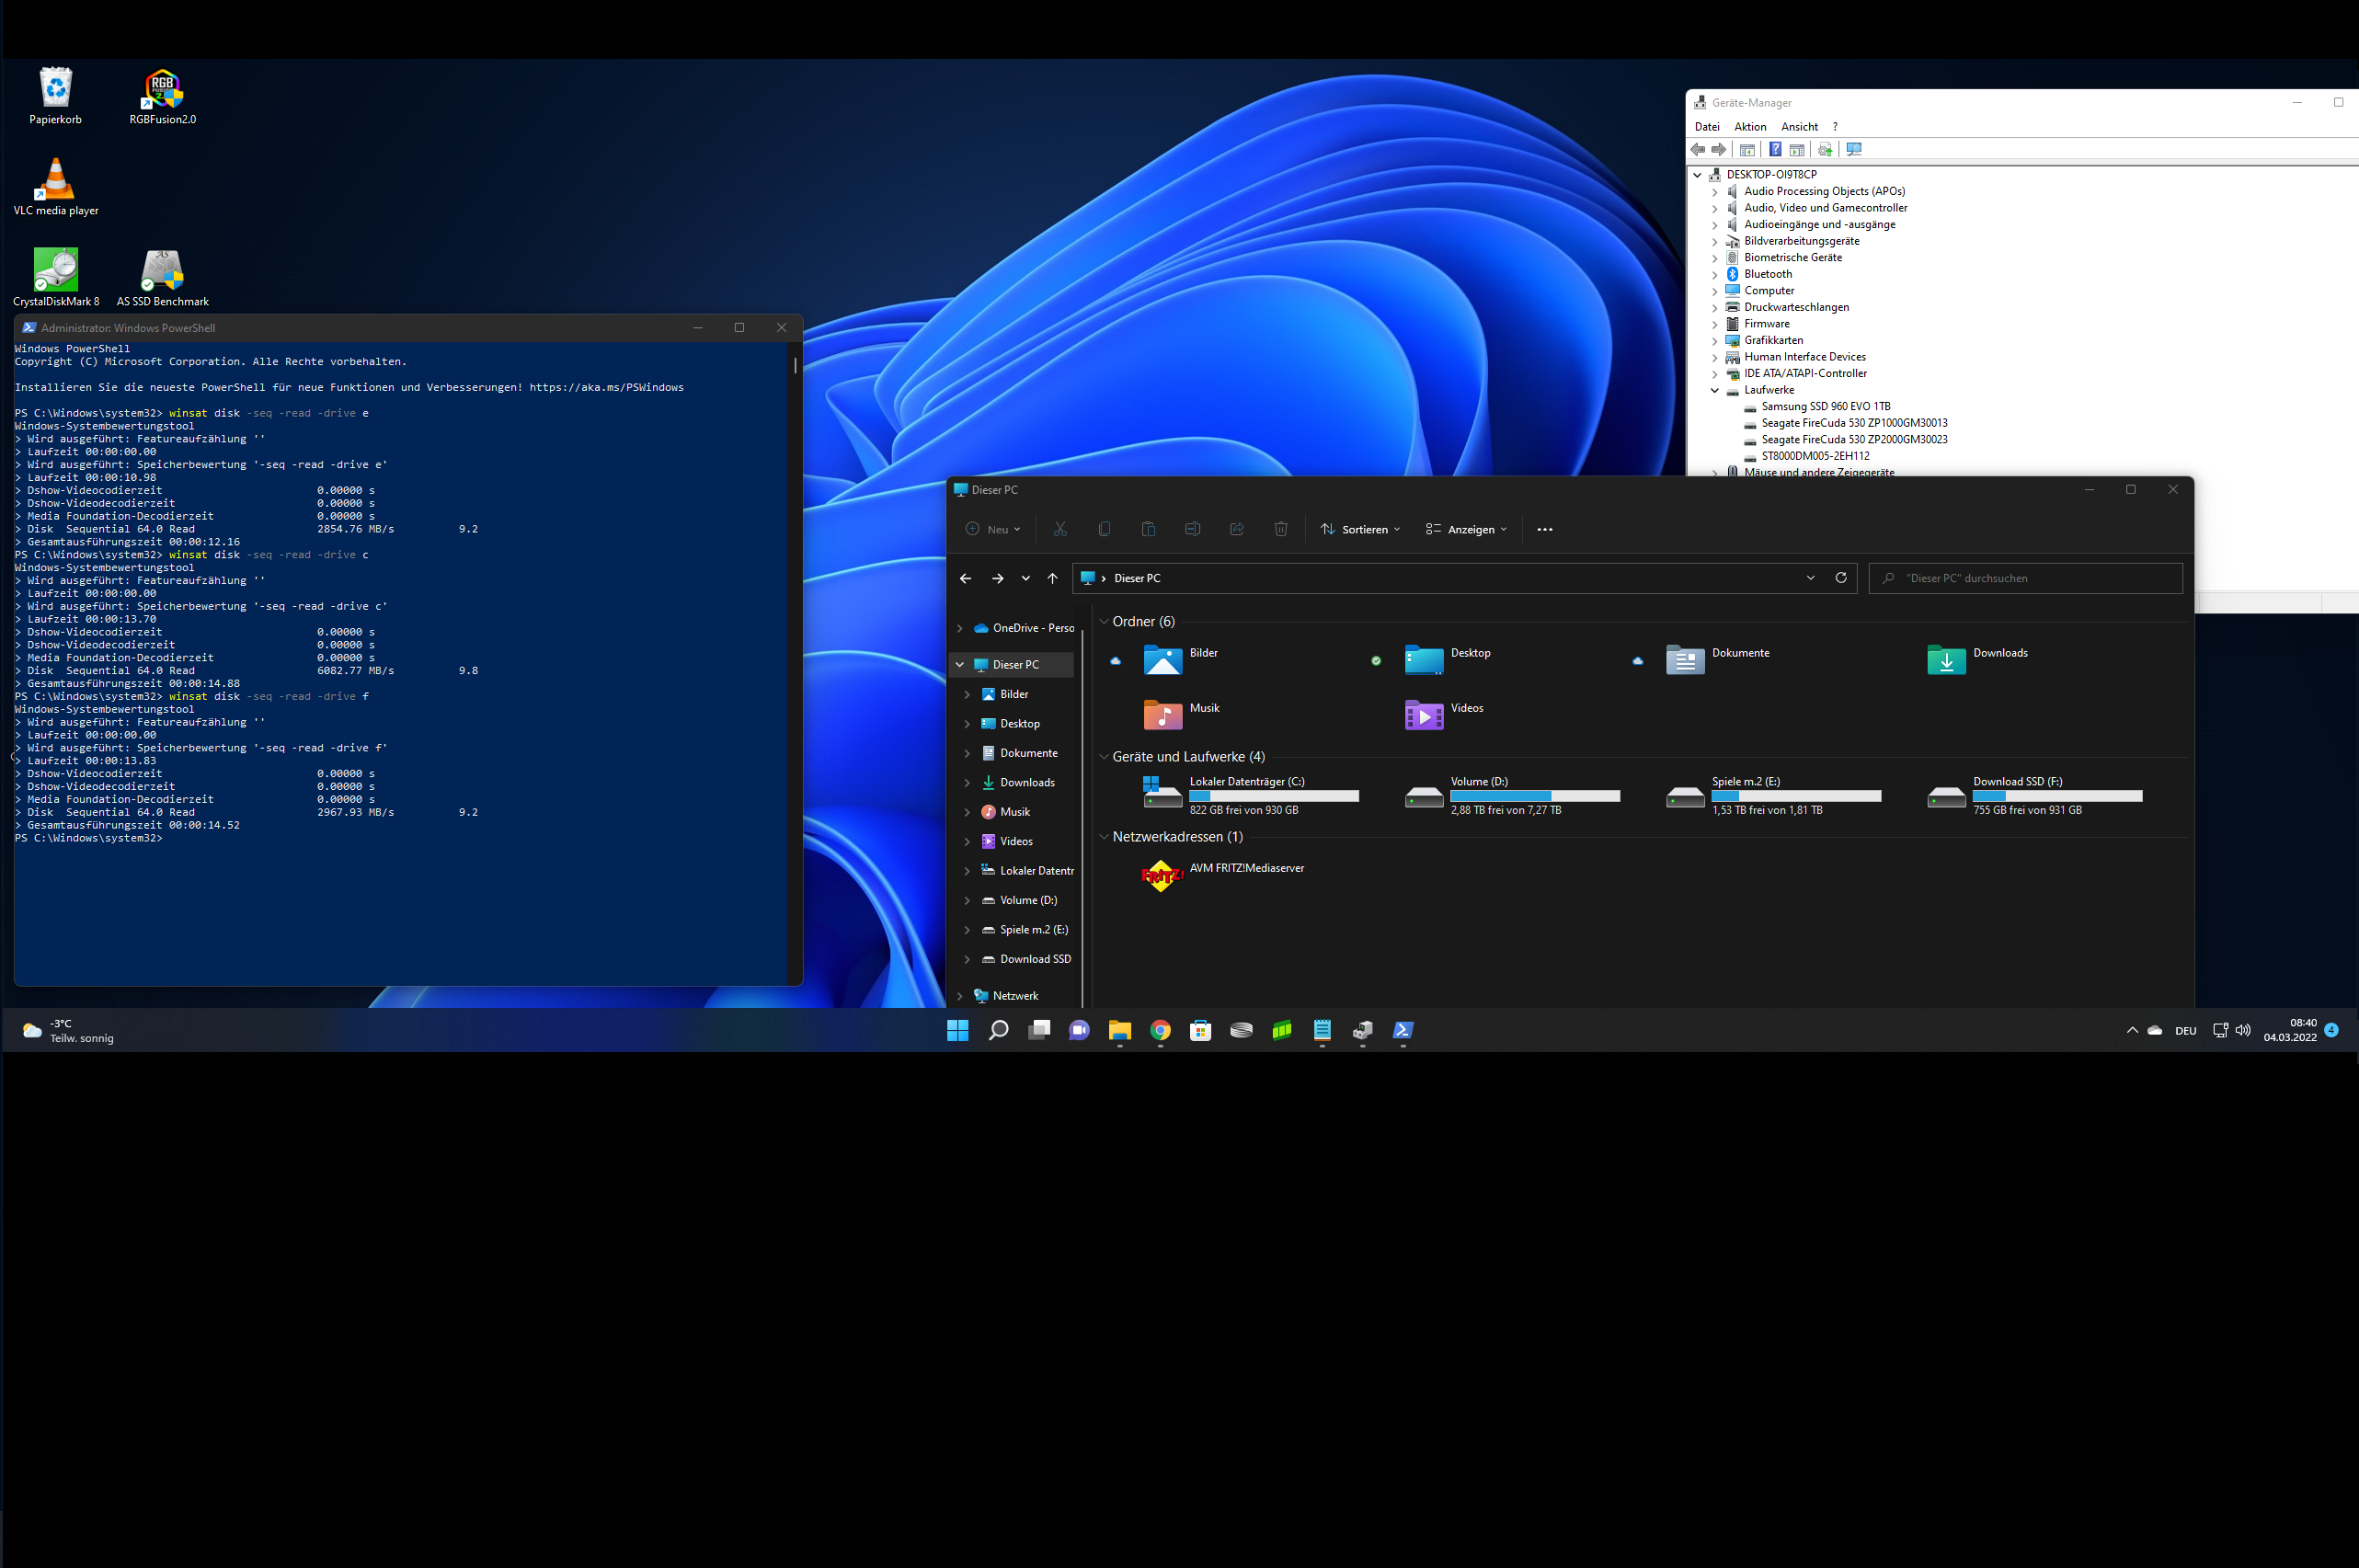This screenshot has width=2359, height=1568.
Task: Click the Chrome icon in taskbar
Action: 1160,1030
